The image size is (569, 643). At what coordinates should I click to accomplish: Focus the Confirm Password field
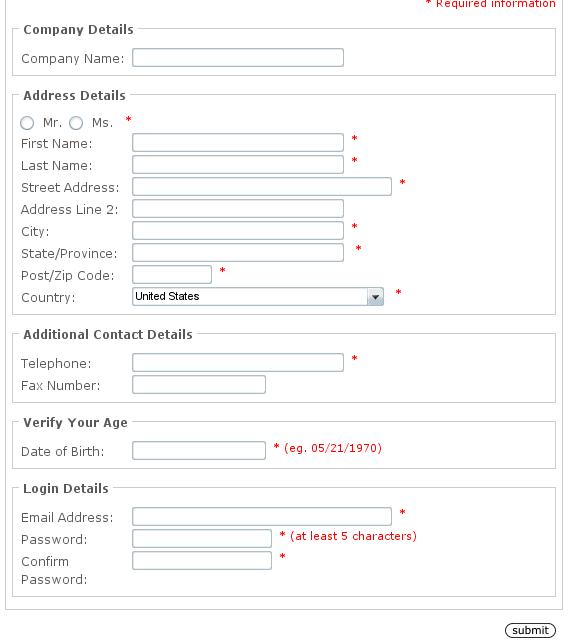(202, 561)
